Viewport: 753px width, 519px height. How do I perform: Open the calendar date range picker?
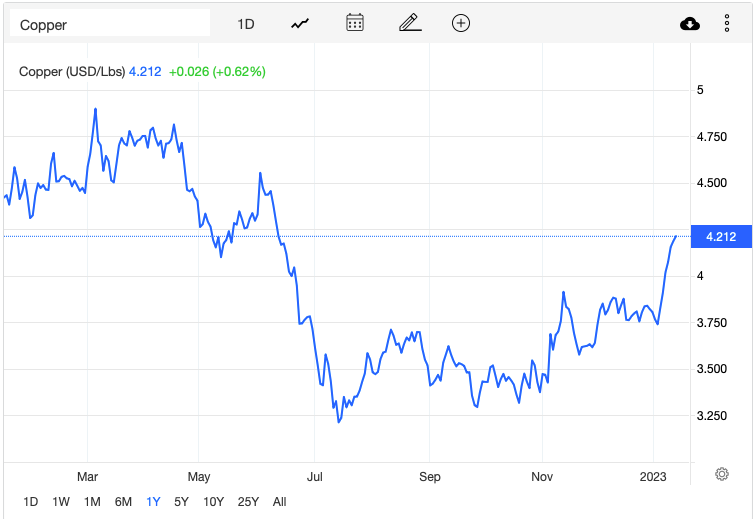[355, 23]
